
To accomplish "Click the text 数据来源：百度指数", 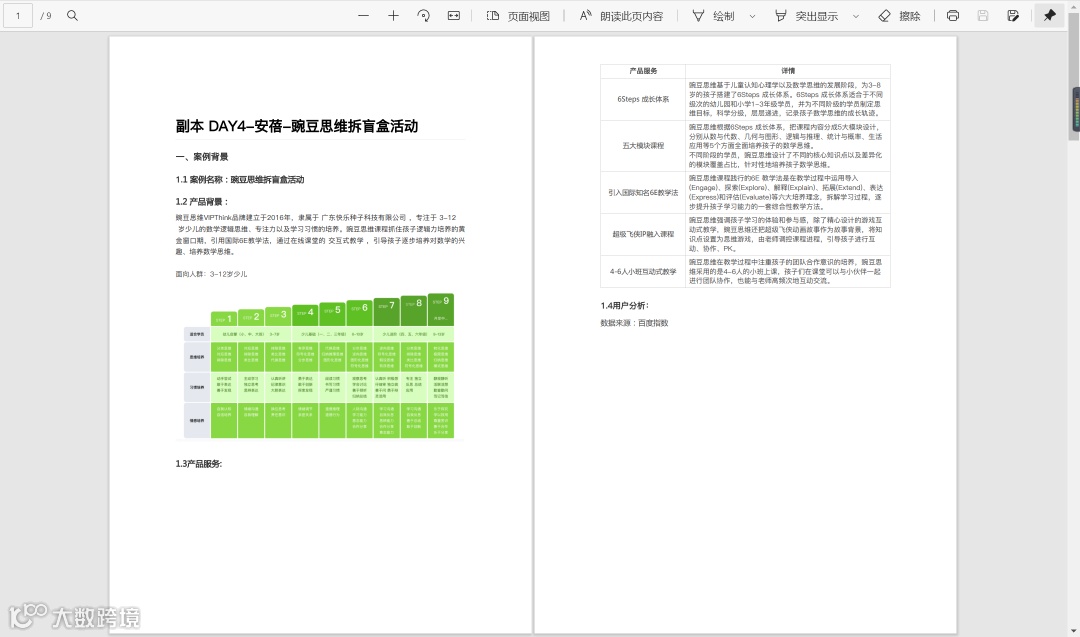I will (634, 323).
